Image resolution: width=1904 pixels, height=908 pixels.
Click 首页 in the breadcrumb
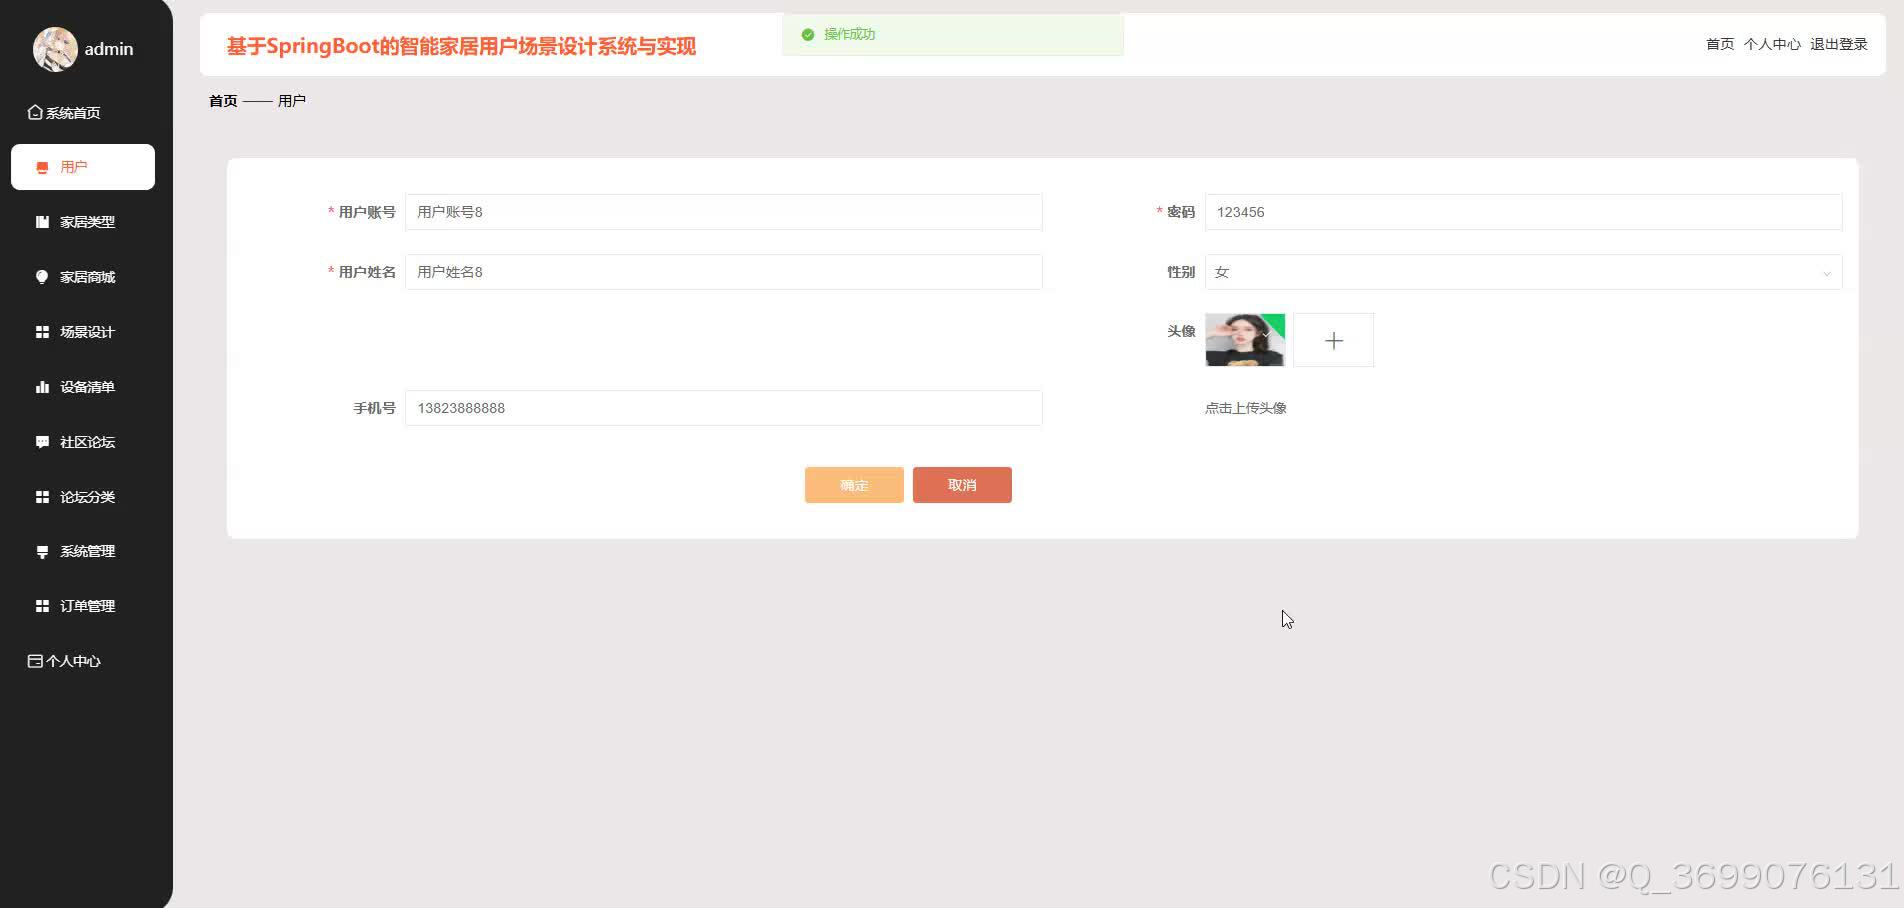pyautogui.click(x=223, y=101)
